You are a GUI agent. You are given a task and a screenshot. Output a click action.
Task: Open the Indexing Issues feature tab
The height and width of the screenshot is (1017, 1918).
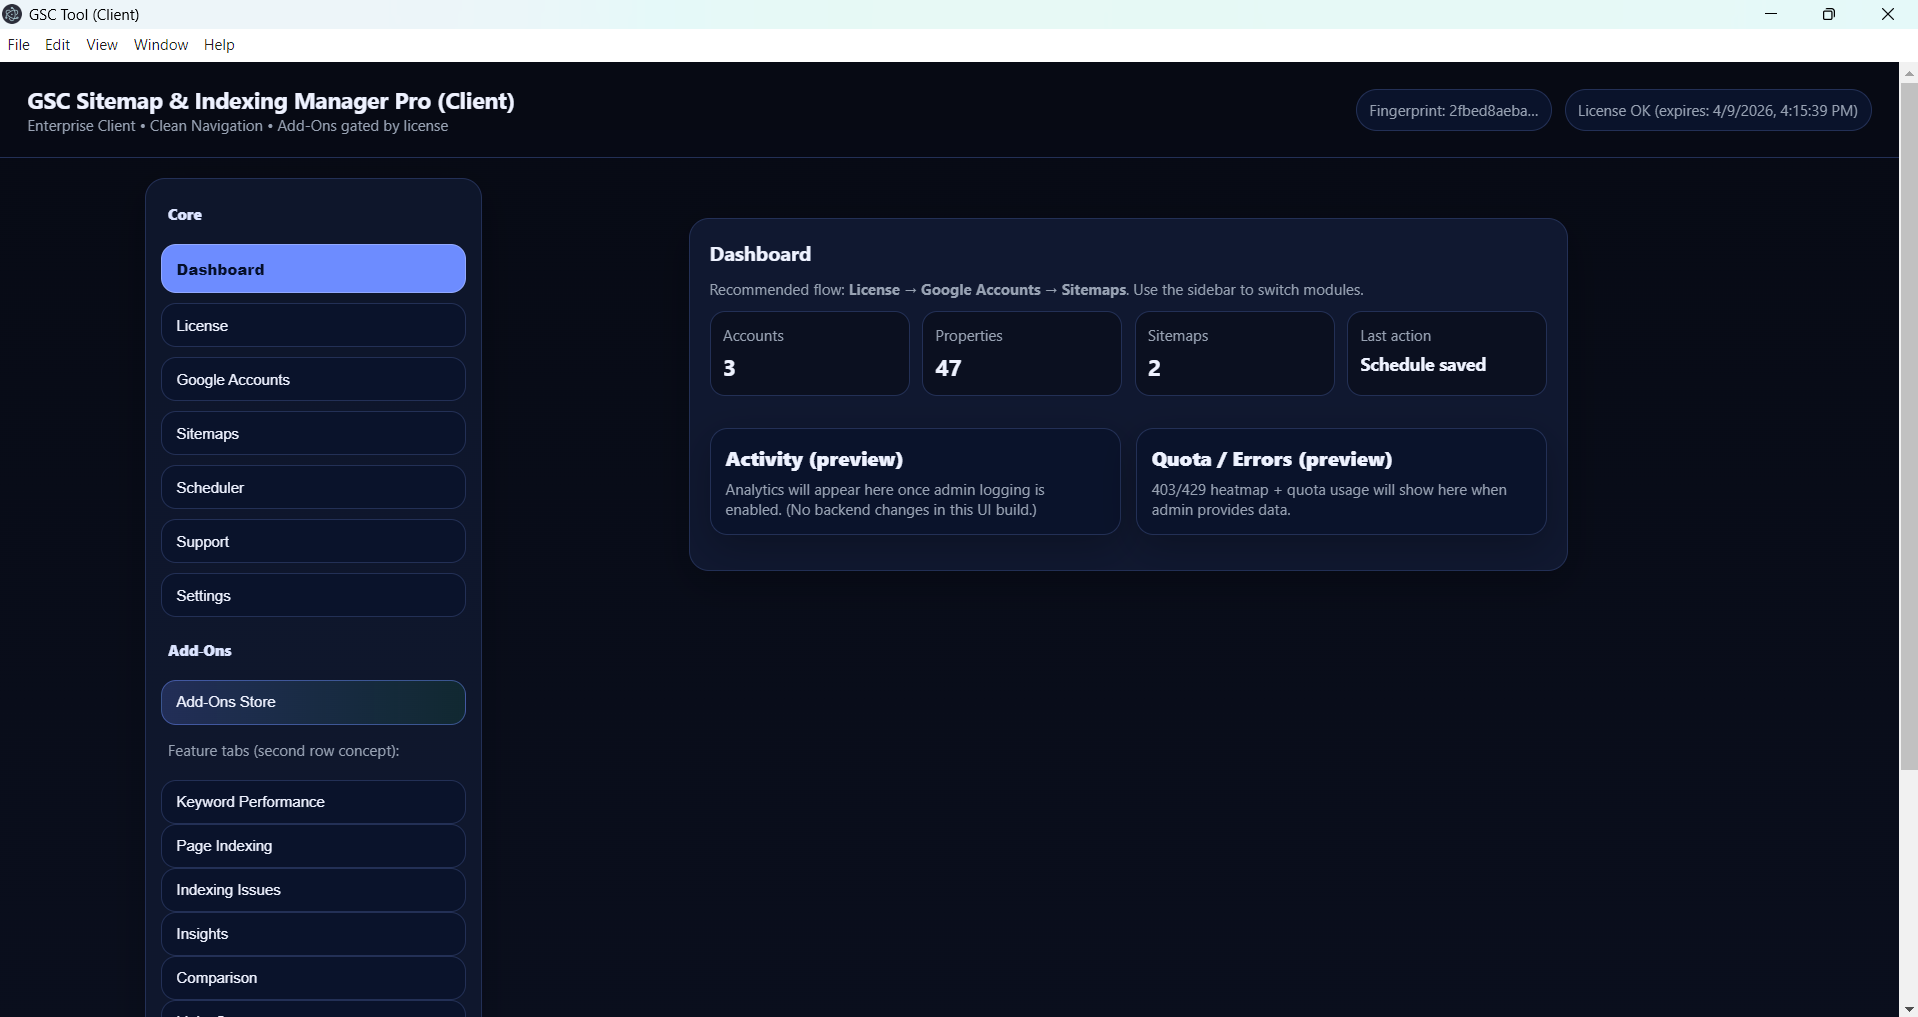tap(313, 889)
